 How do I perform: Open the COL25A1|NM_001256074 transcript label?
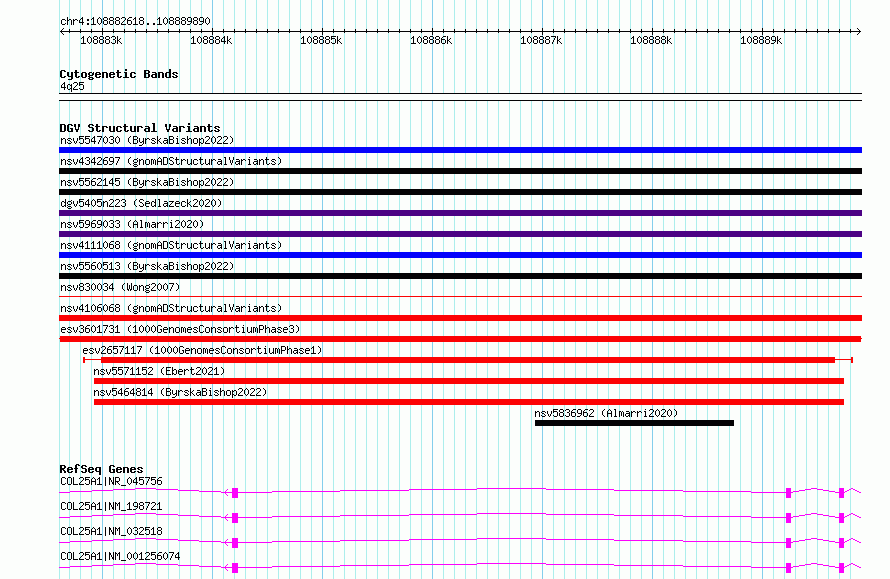click(120, 556)
